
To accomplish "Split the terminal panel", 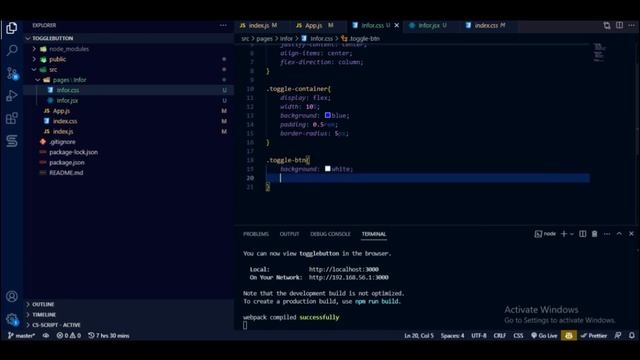I will coord(582,234).
